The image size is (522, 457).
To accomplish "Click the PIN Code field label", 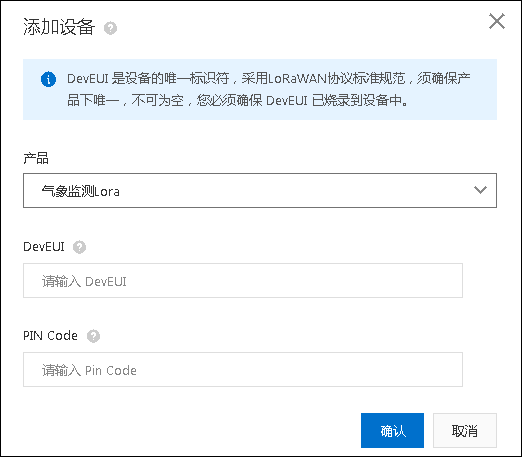I will (50, 335).
